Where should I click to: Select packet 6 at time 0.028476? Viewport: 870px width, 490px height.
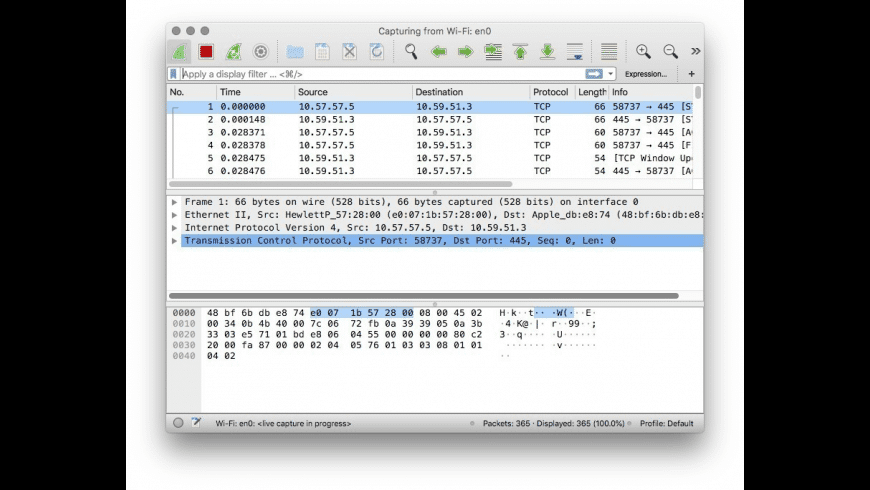430,171
